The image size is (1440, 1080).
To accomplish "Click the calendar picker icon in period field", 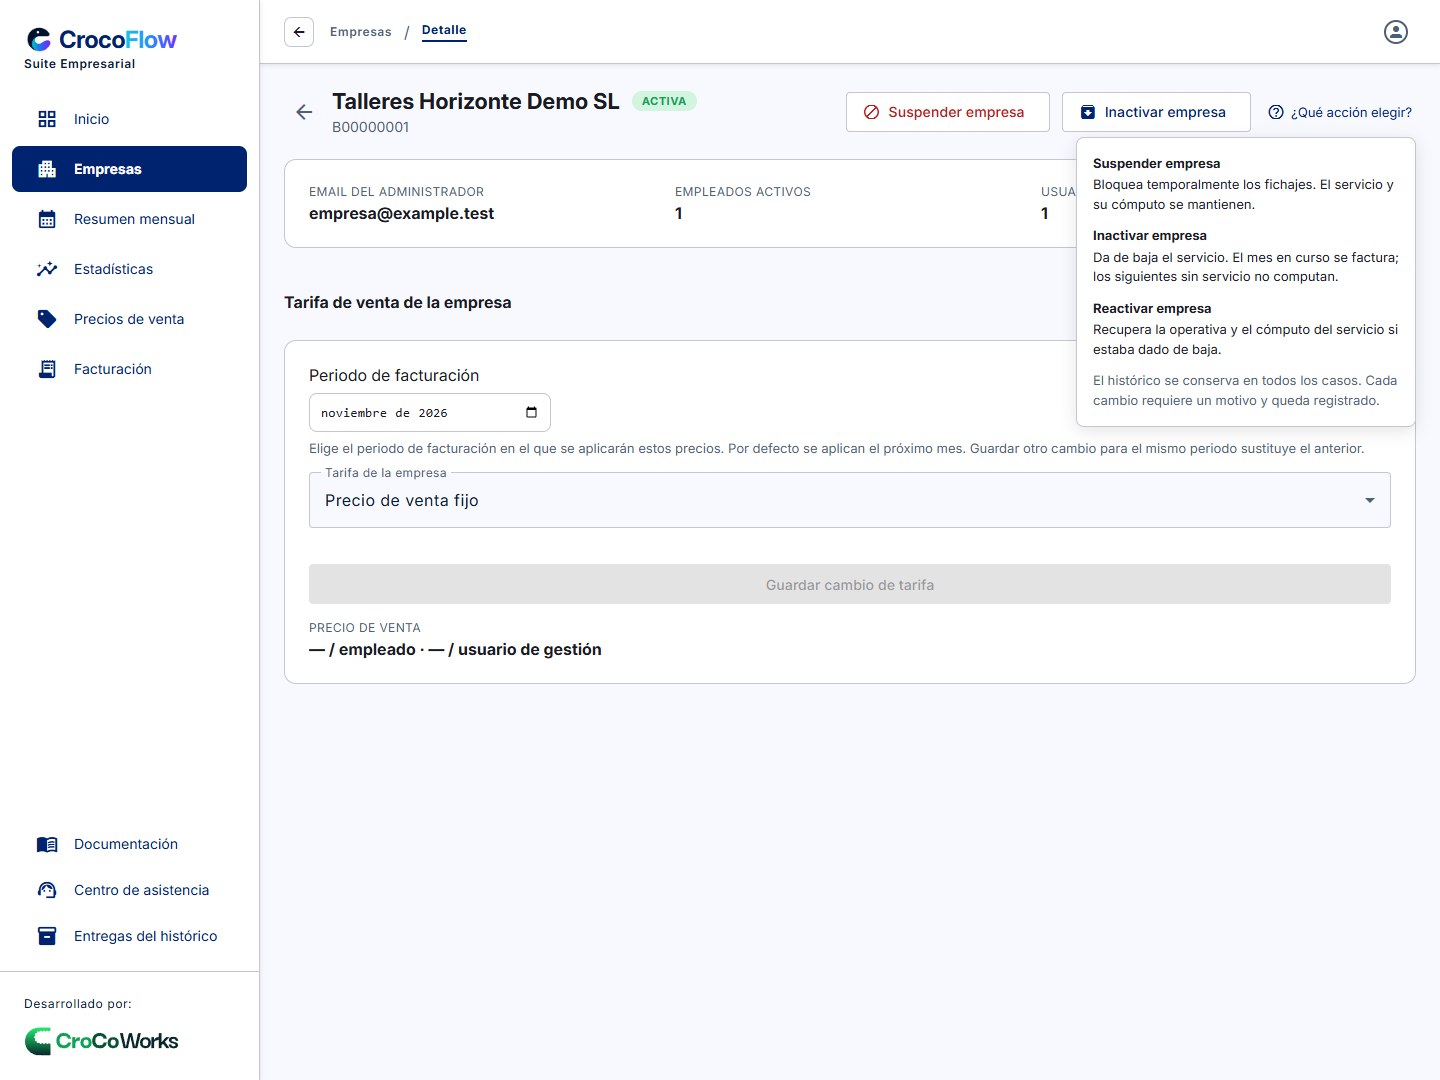I will (x=531, y=412).
